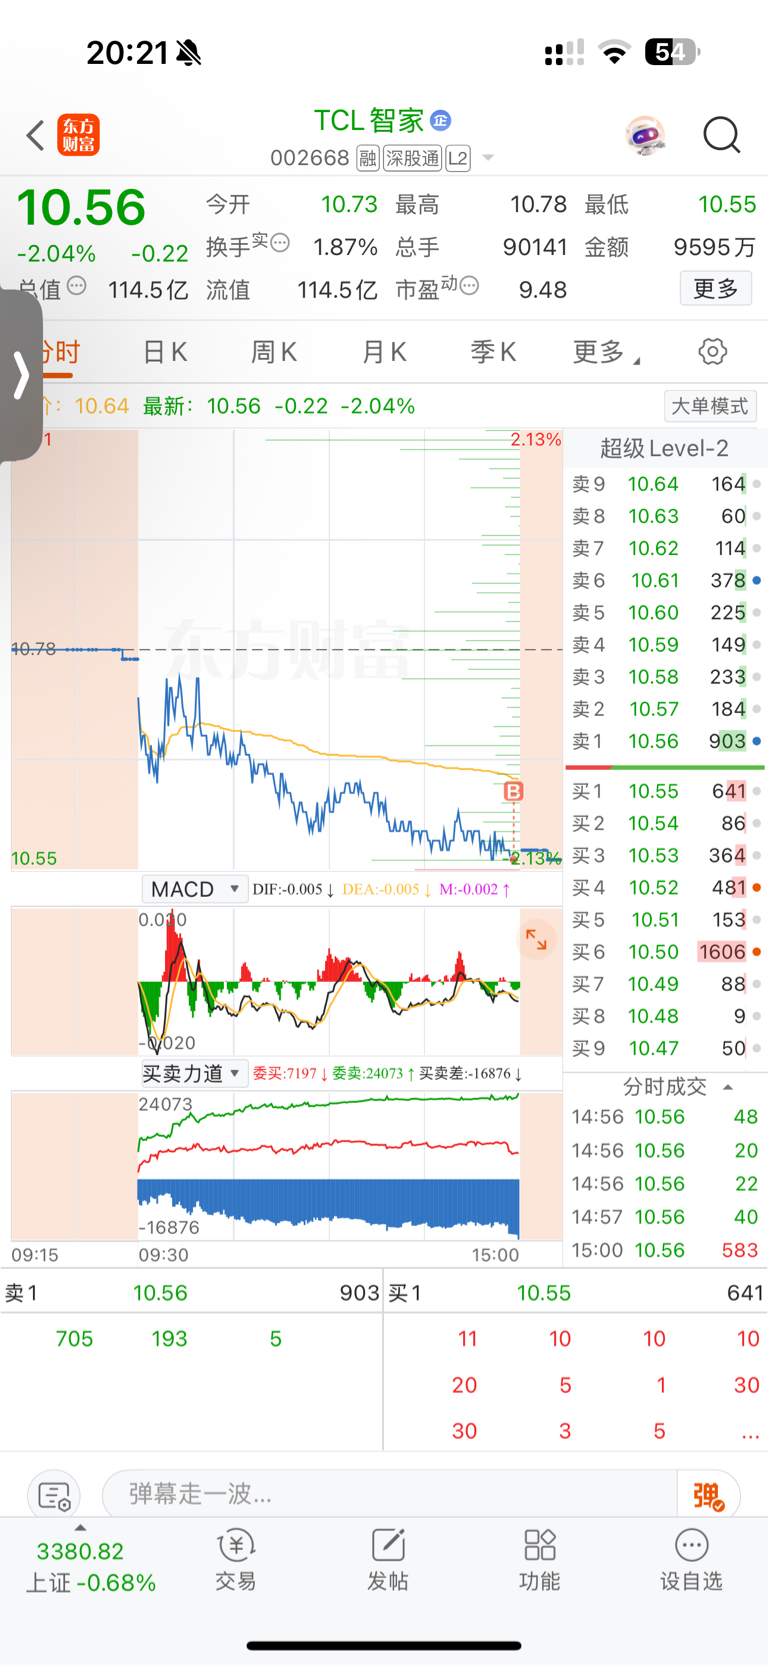Open the MACD indicator dropdown
Viewport: 768px width, 1665px height.
coord(194,889)
